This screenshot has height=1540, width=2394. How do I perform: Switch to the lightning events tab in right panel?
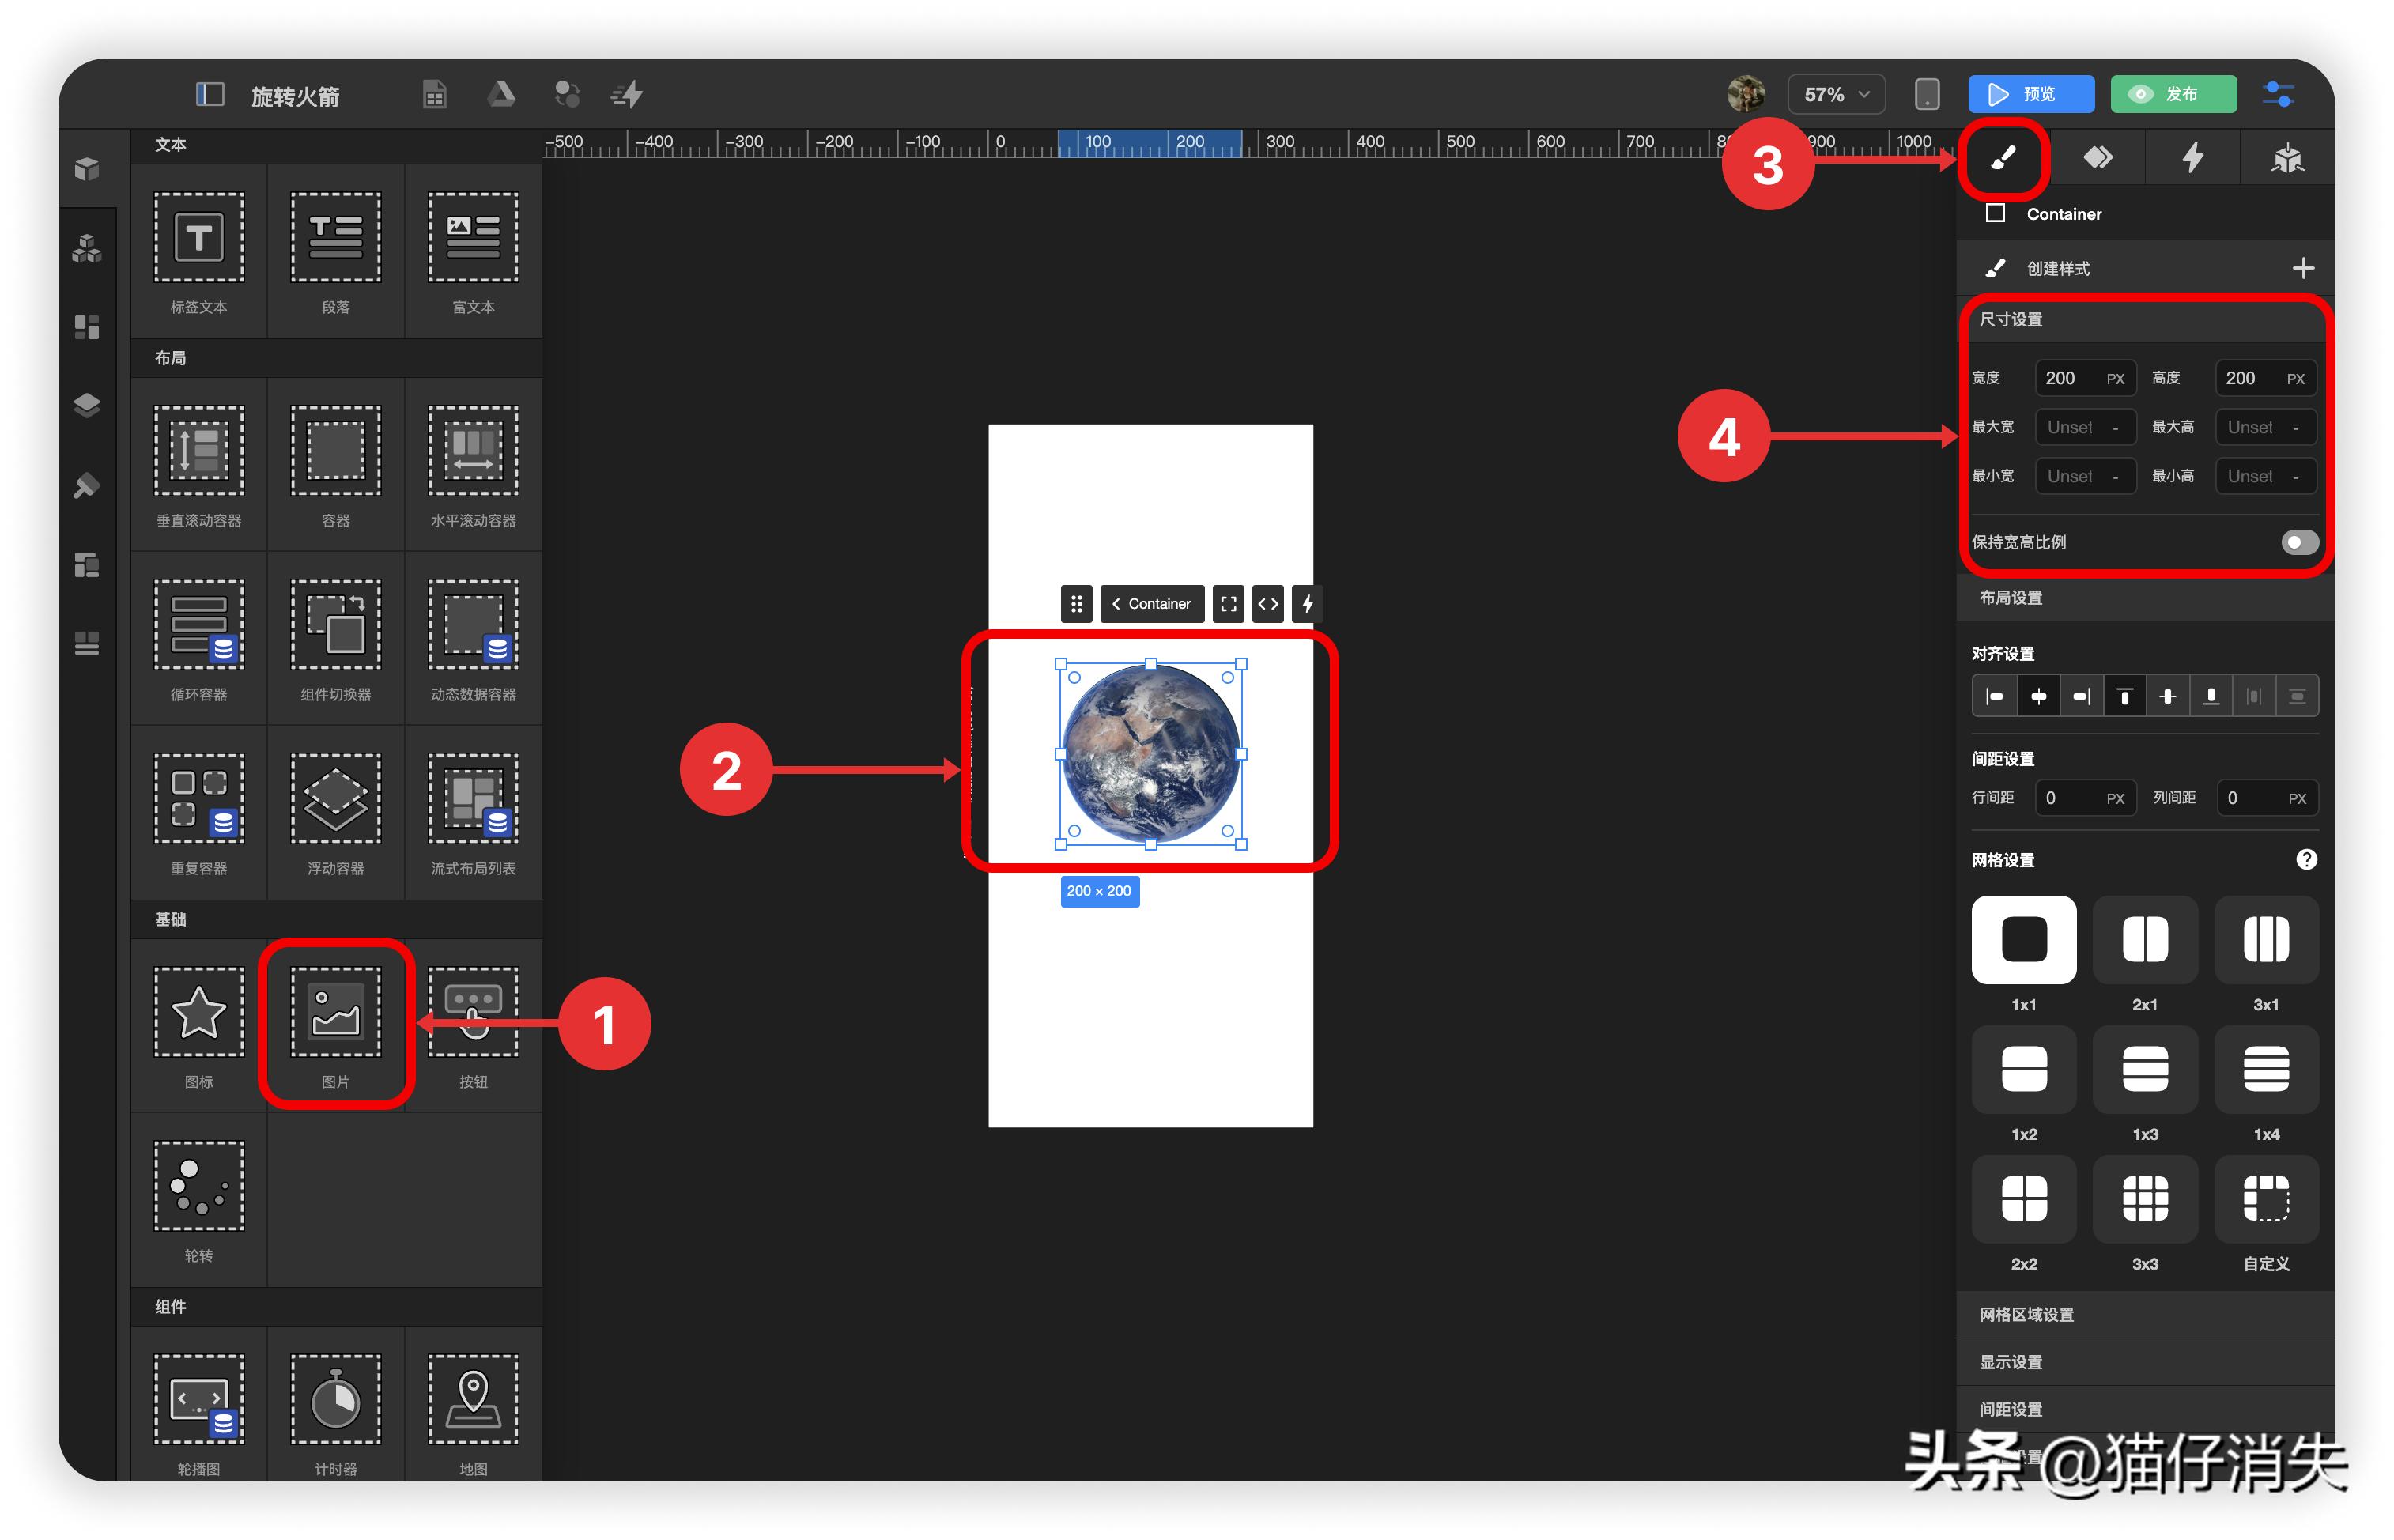pyautogui.click(x=2192, y=157)
